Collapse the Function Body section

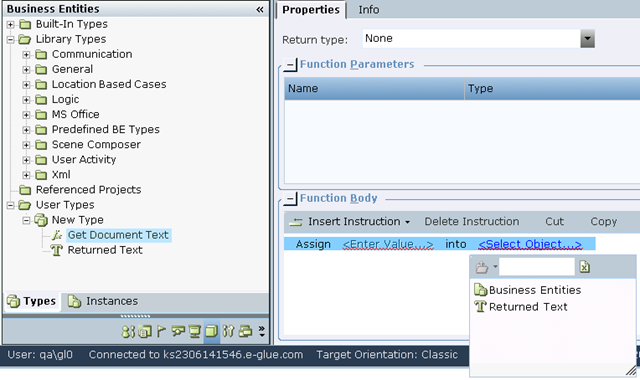[x=290, y=199]
